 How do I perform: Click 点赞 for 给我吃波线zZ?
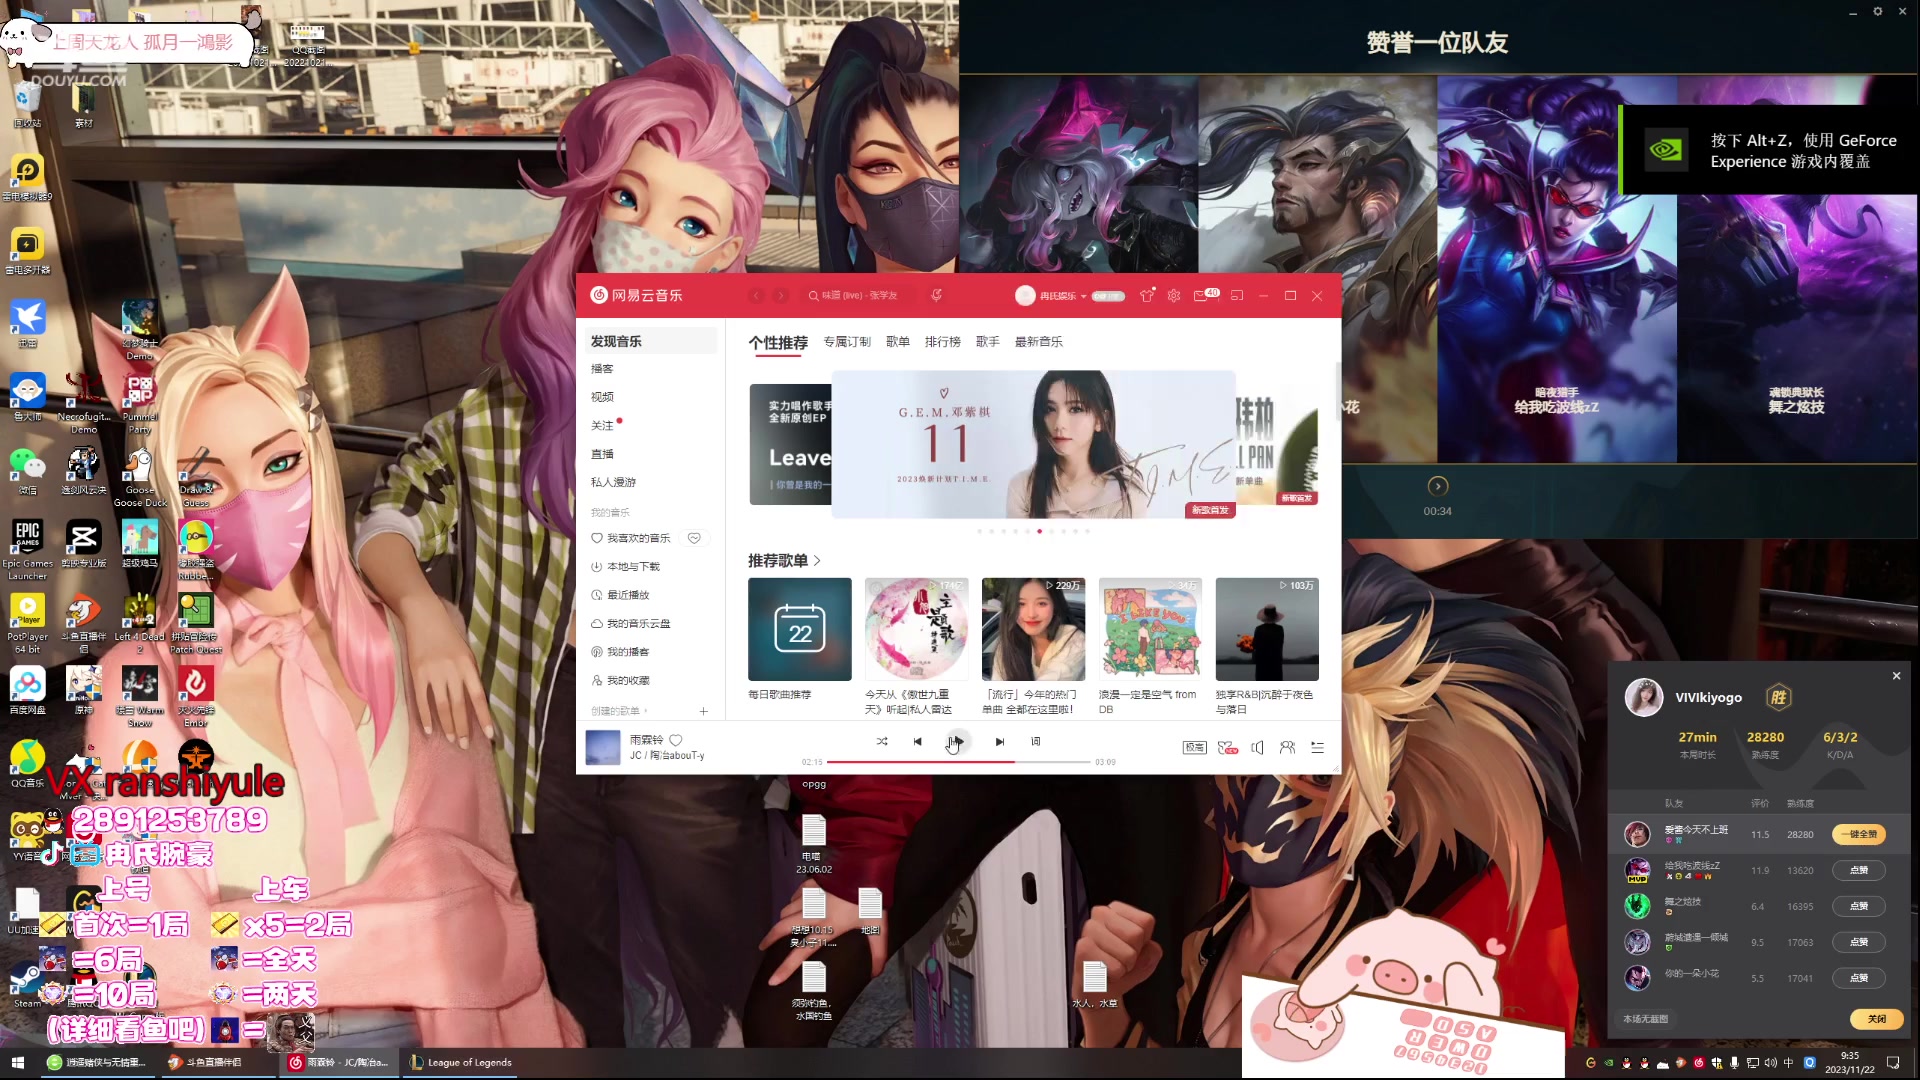[x=1859, y=870]
